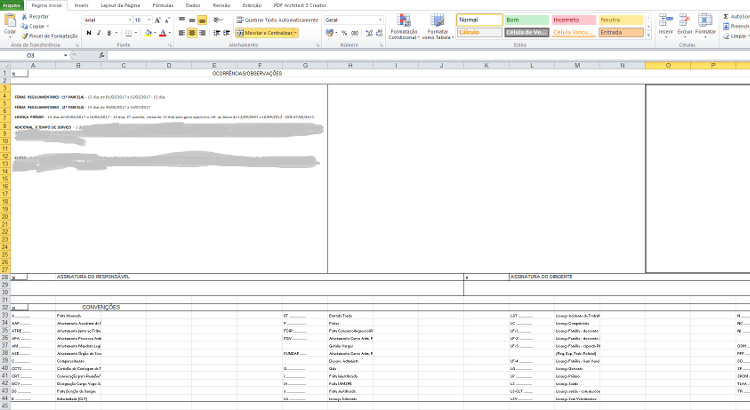Align cell text left

pyautogui.click(x=182, y=33)
